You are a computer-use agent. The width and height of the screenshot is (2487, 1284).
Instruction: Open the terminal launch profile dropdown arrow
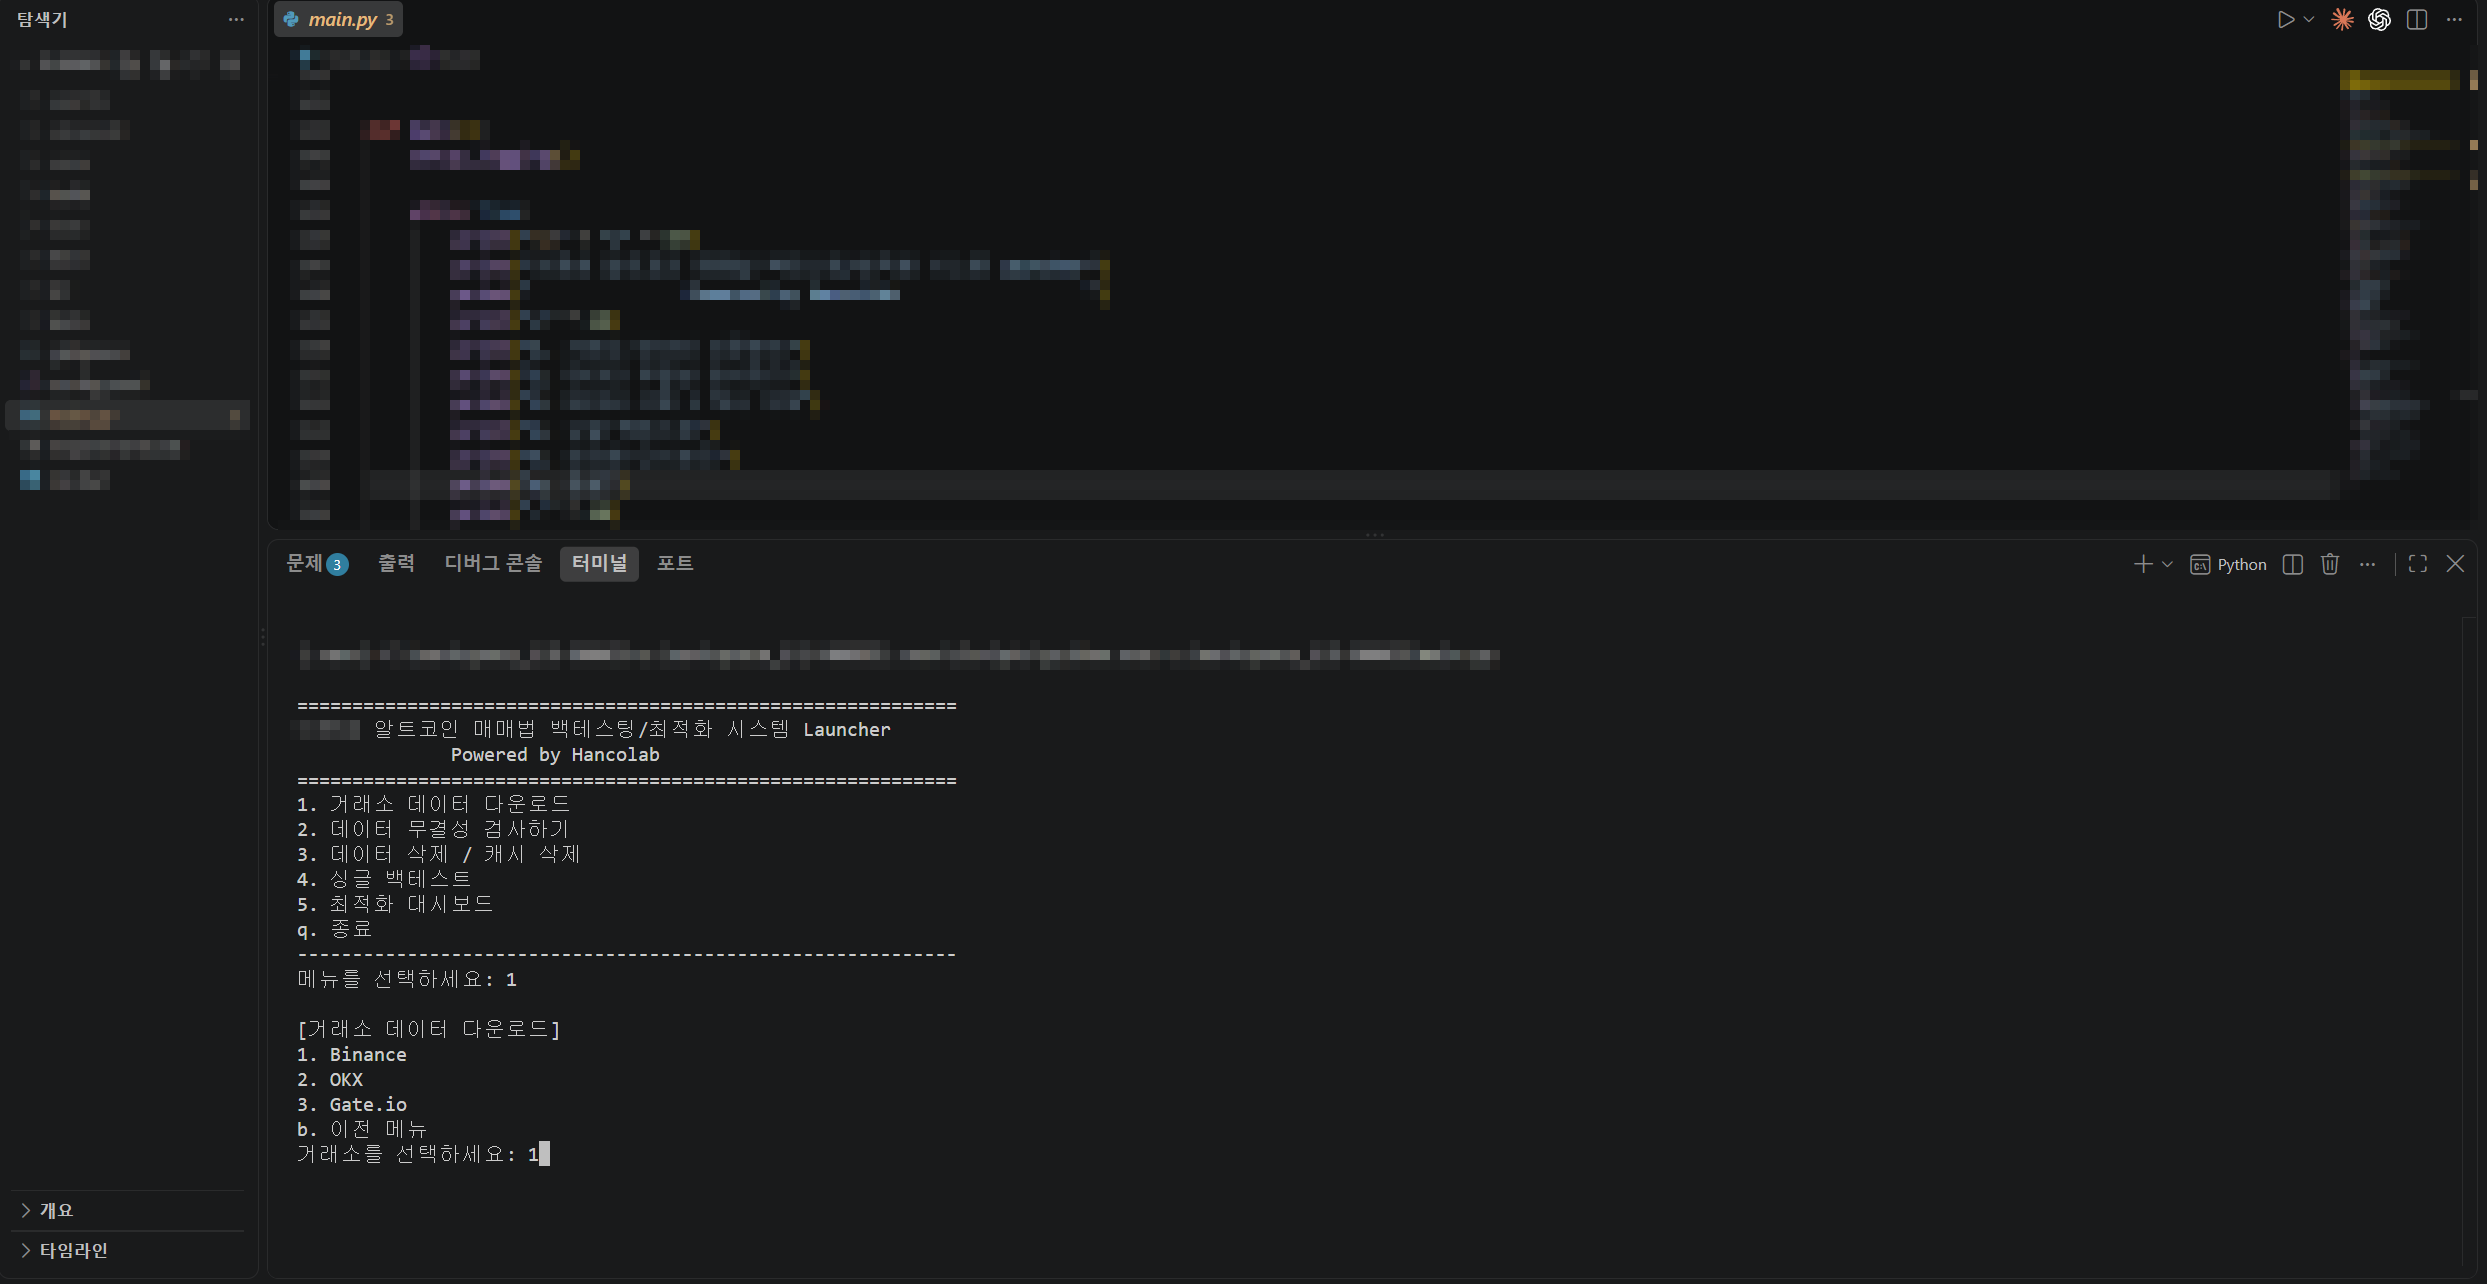(2167, 564)
